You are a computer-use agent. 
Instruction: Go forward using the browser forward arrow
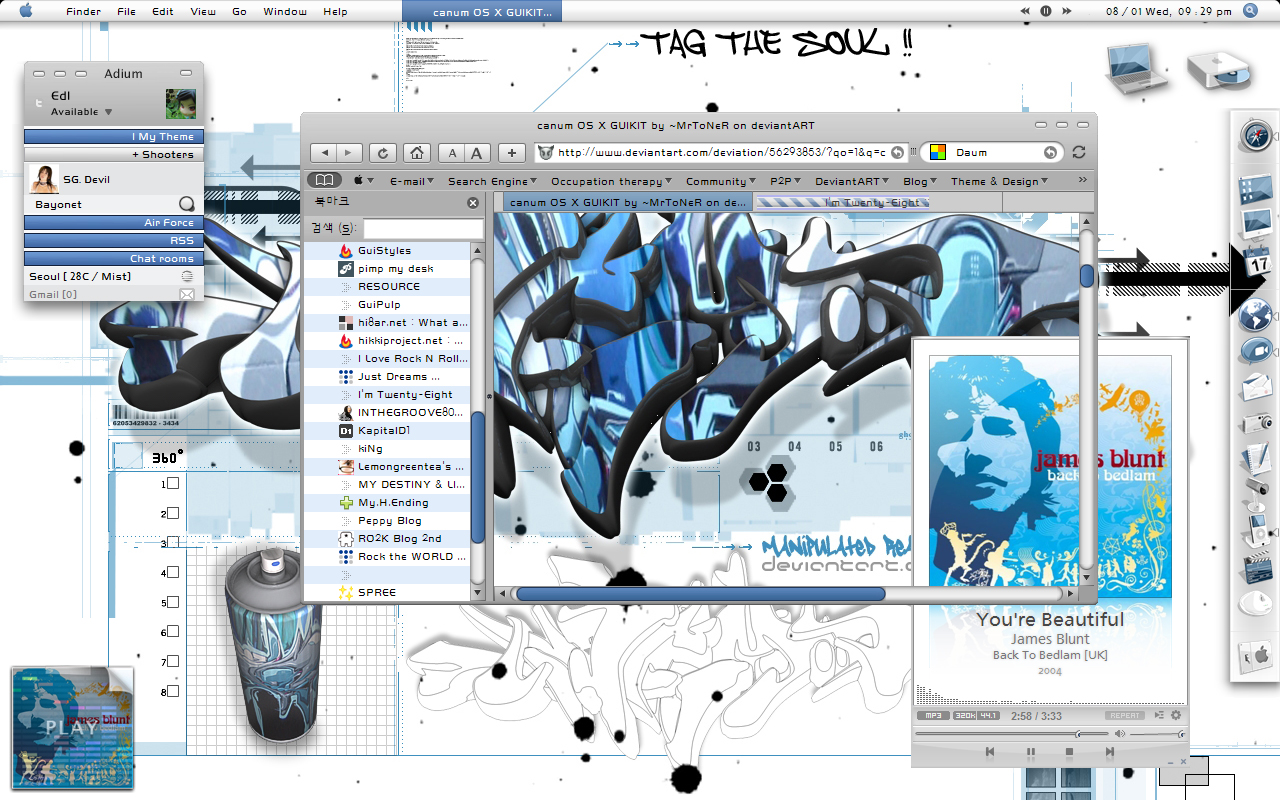tap(349, 153)
